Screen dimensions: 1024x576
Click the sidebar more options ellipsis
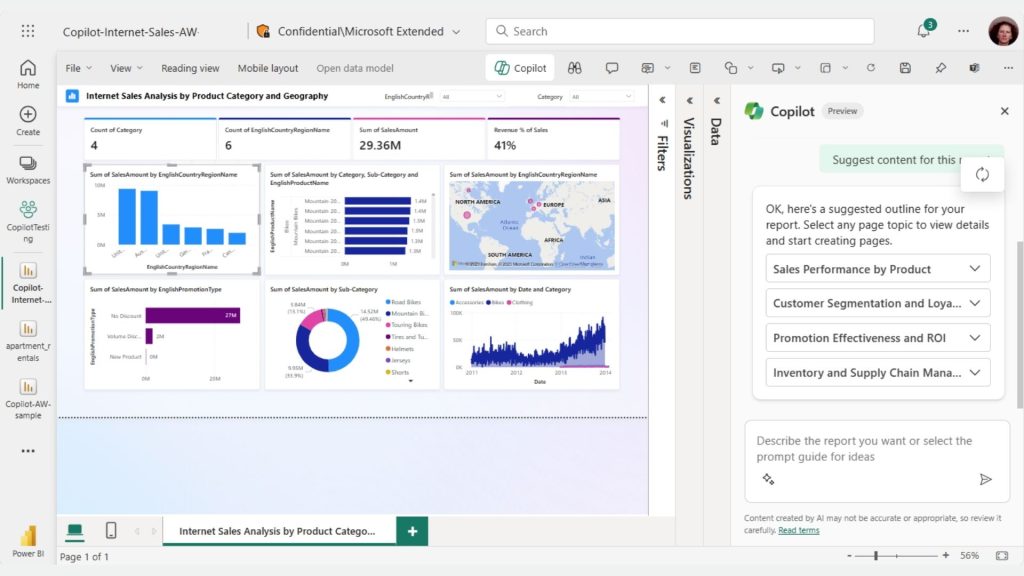(x=27, y=451)
